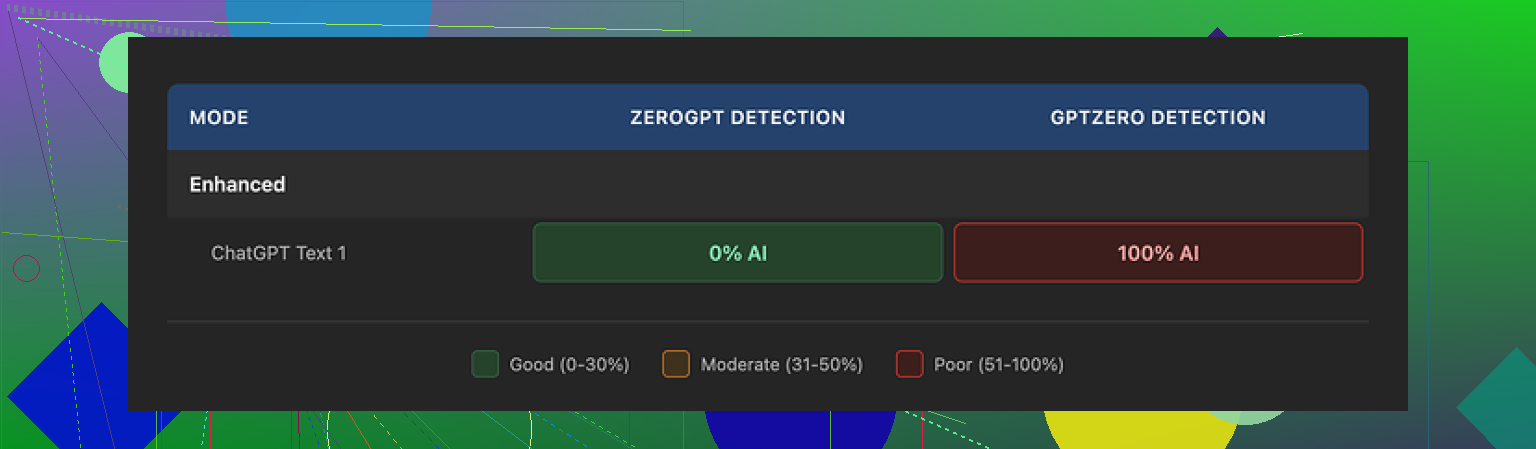Click the MODE column header
The width and height of the screenshot is (1536, 449).
219,118
